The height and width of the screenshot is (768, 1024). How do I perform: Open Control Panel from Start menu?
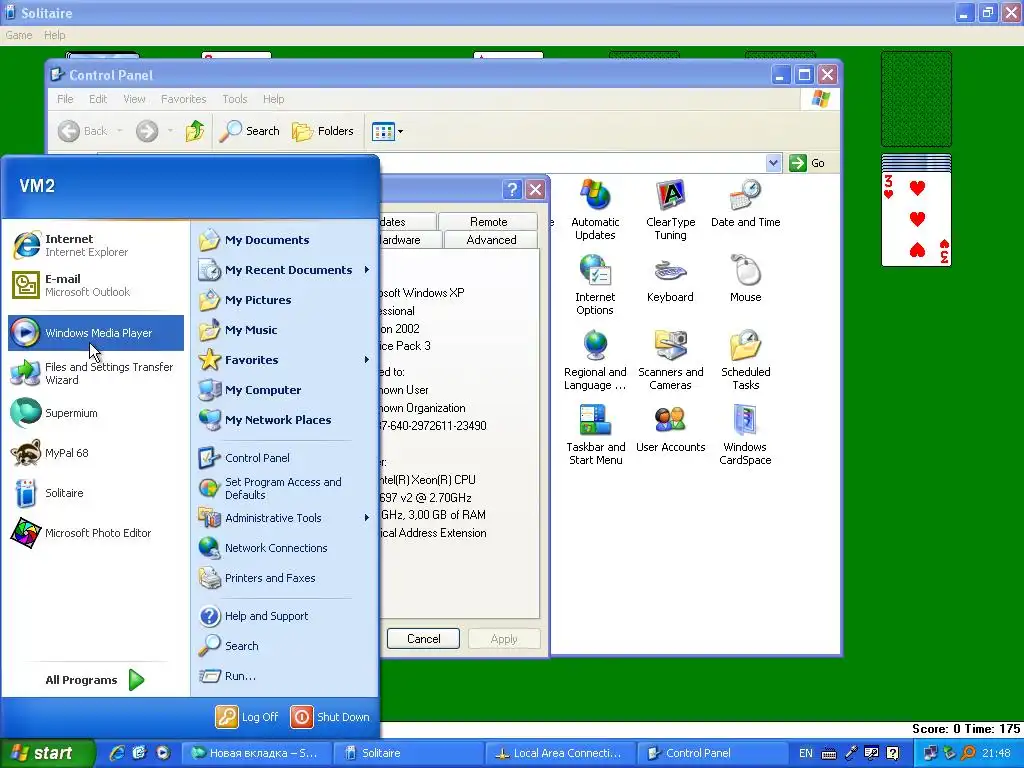pyautogui.click(x=285, y=458)
